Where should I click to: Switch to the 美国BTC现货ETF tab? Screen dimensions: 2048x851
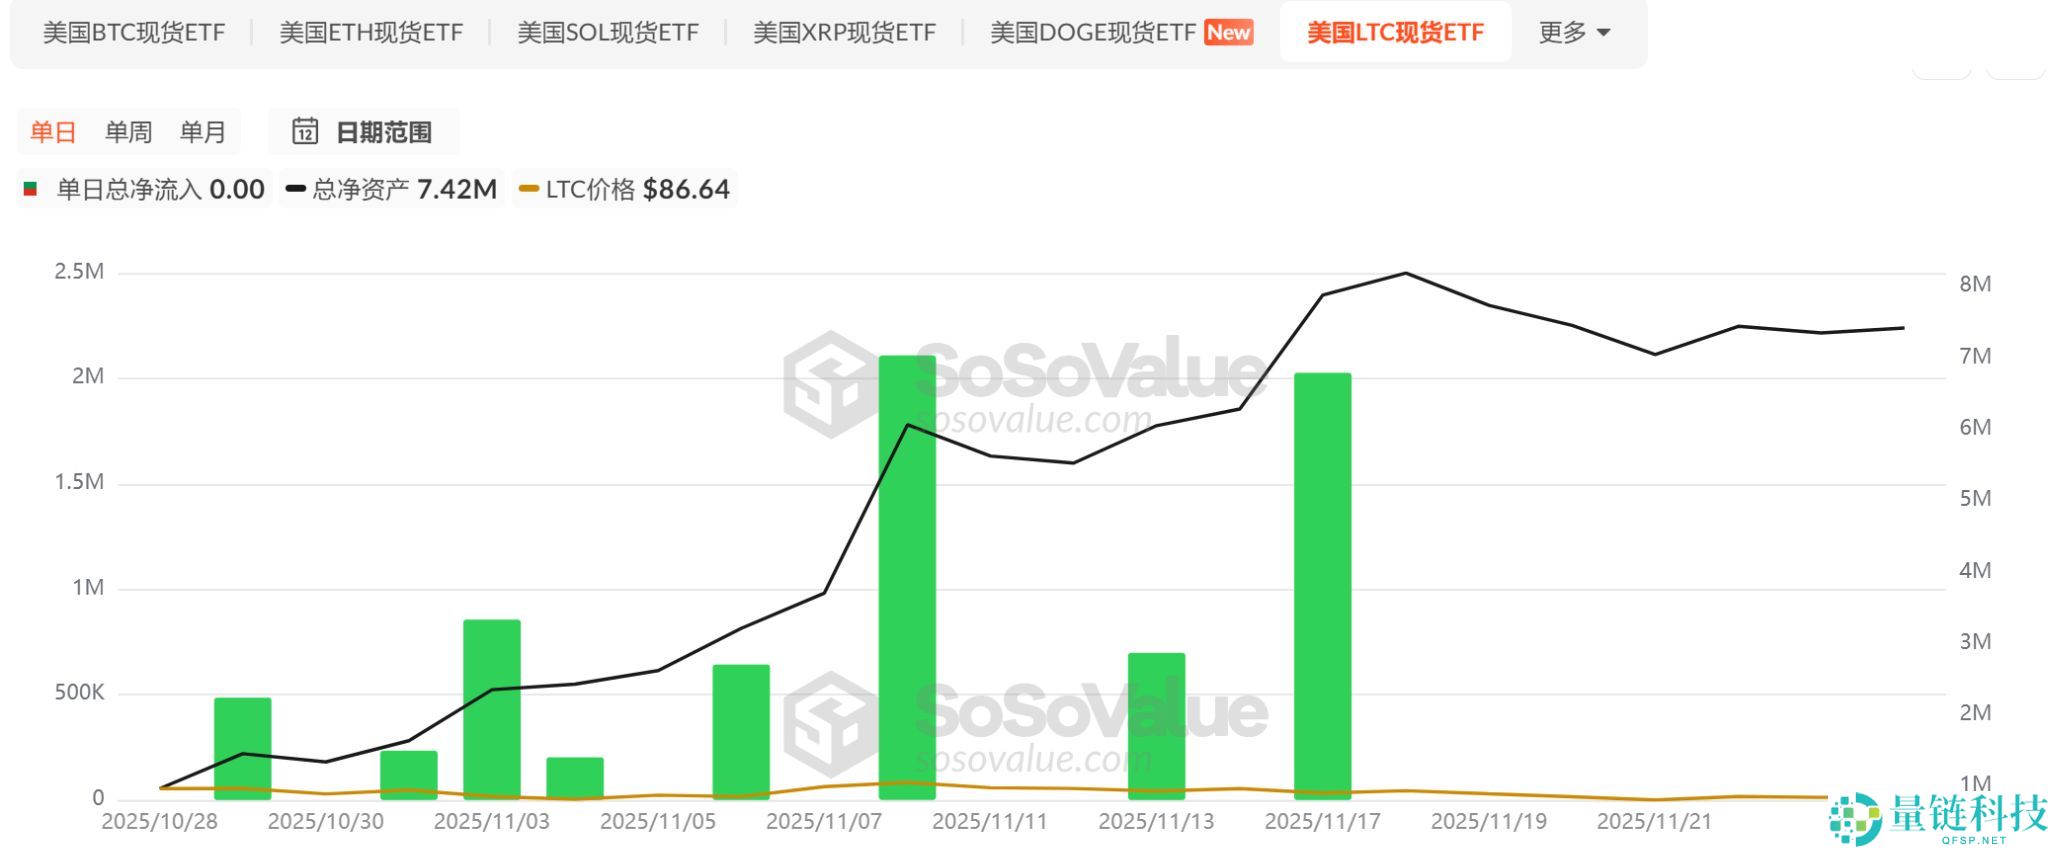point(134,32)
